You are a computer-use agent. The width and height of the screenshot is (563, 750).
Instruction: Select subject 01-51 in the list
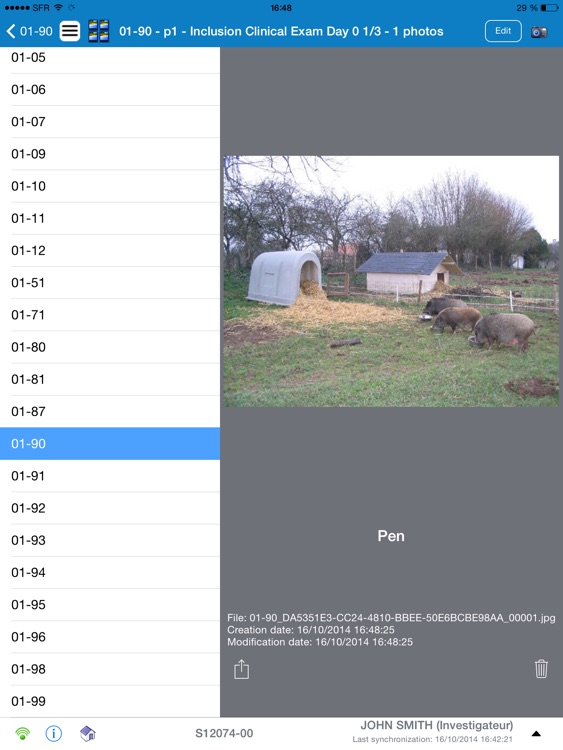coord(110,283)
